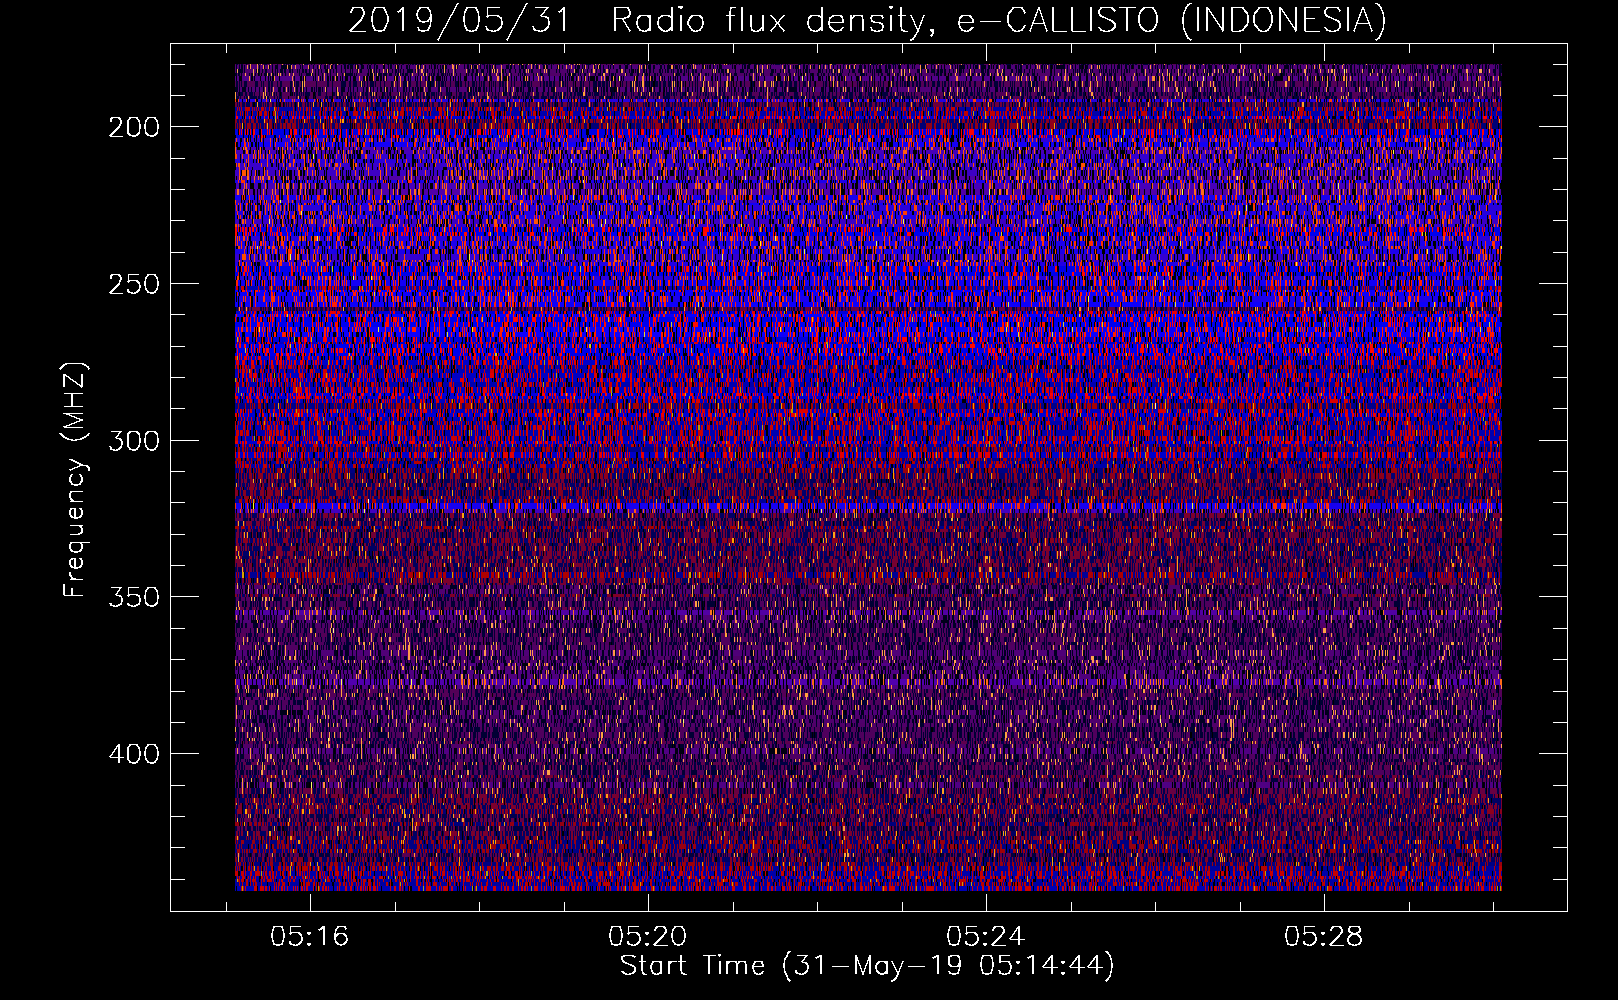Click the 250 frequency tick label
Screen dimensions: 1618x1000
(133, 284)
